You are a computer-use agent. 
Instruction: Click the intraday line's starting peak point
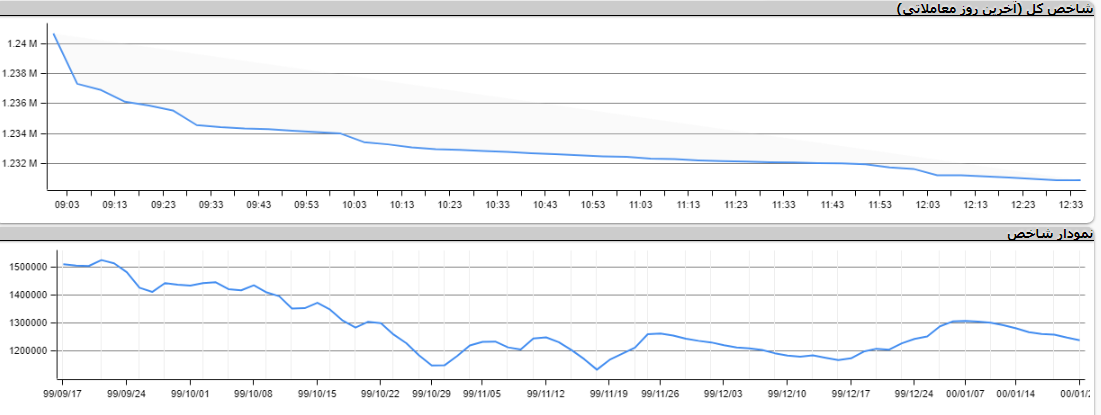click(x=54, y=34)
